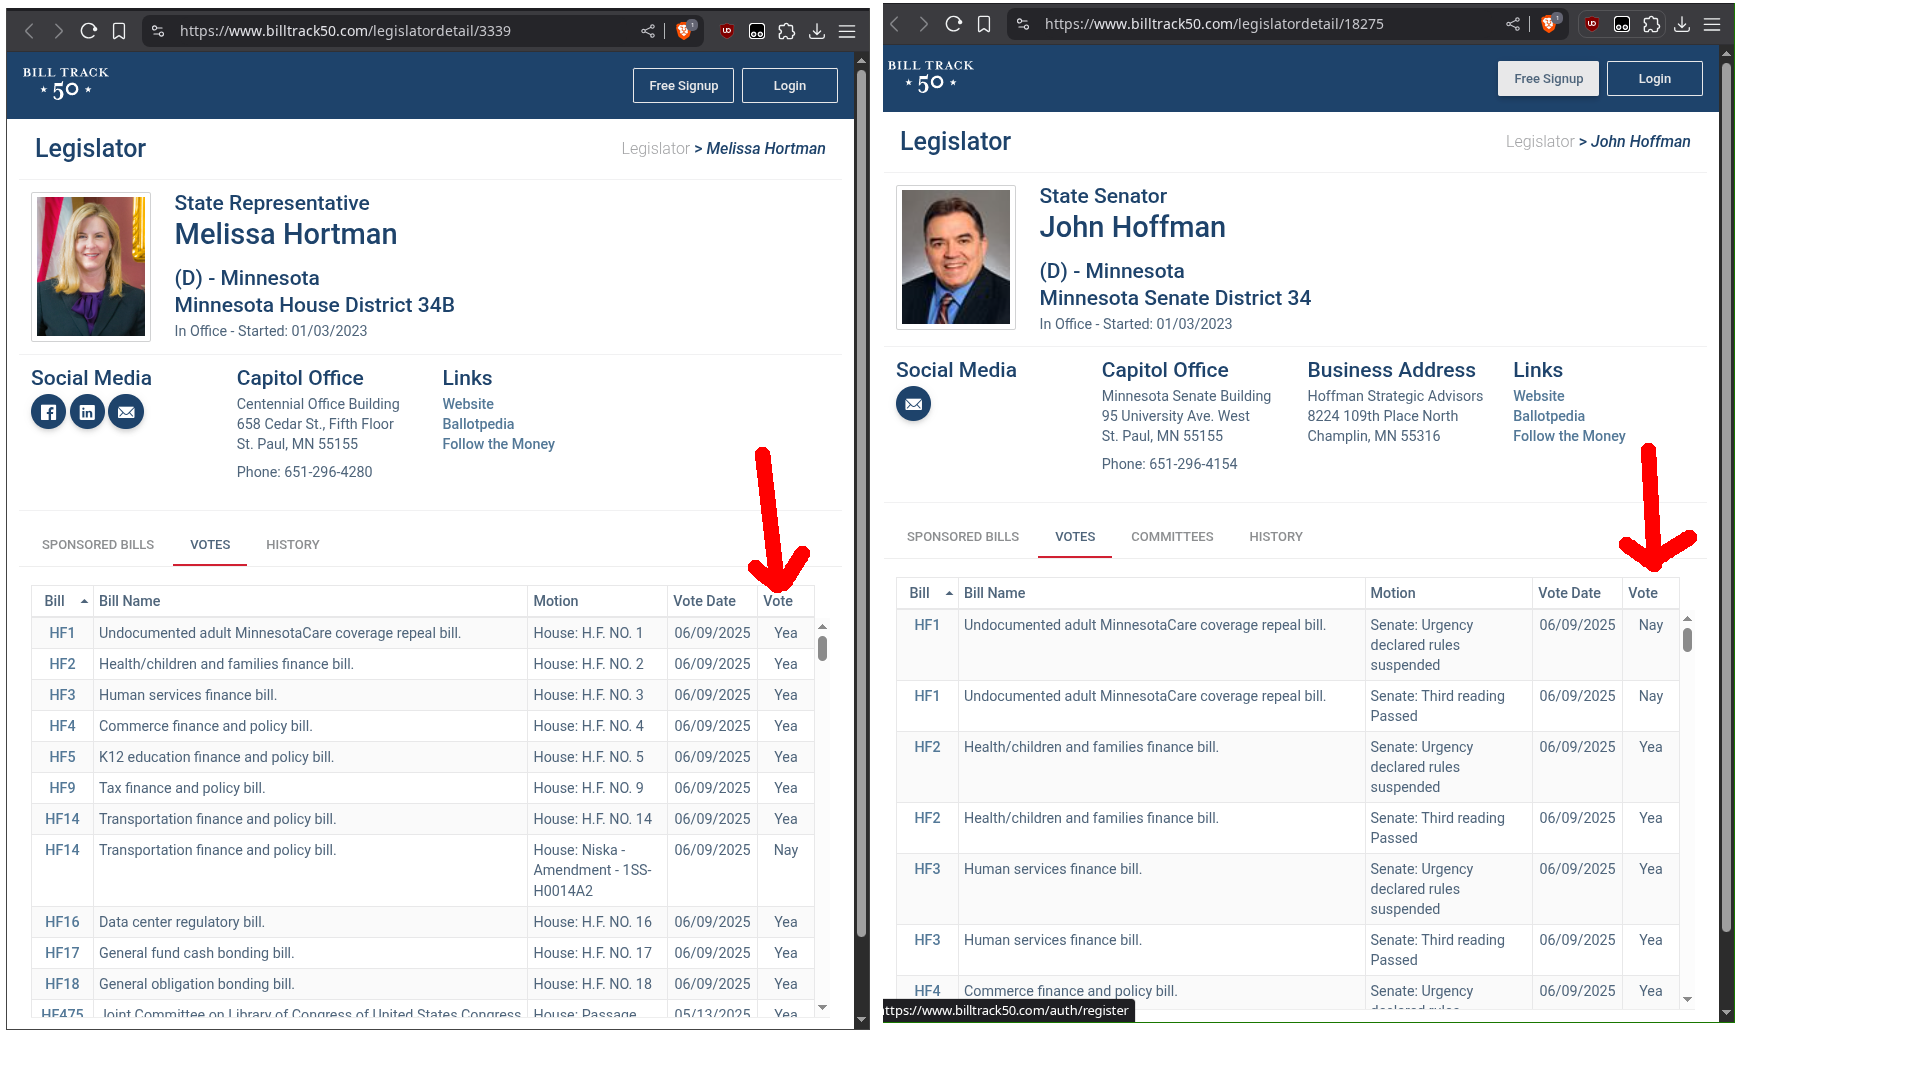Image resolution: width=1920 pixels, height=1080 pixels.
Task: Sort Hortman table by Bill Name header
Action: [310, 601]
